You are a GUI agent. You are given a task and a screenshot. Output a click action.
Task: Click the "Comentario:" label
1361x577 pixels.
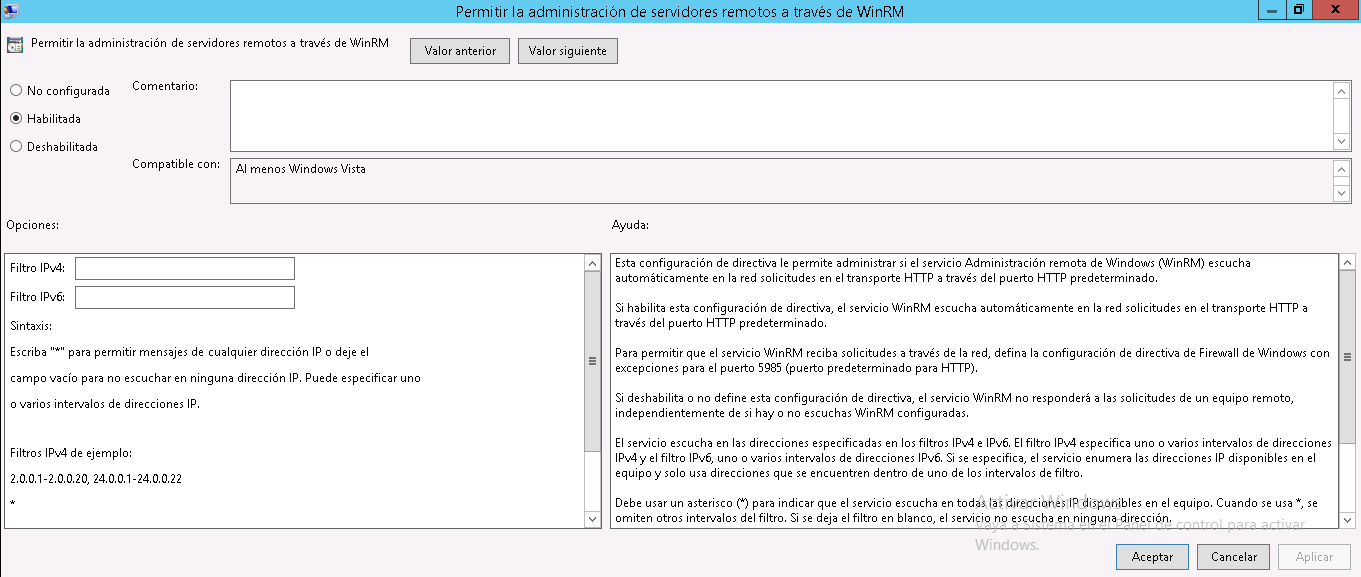click(165, 86)
